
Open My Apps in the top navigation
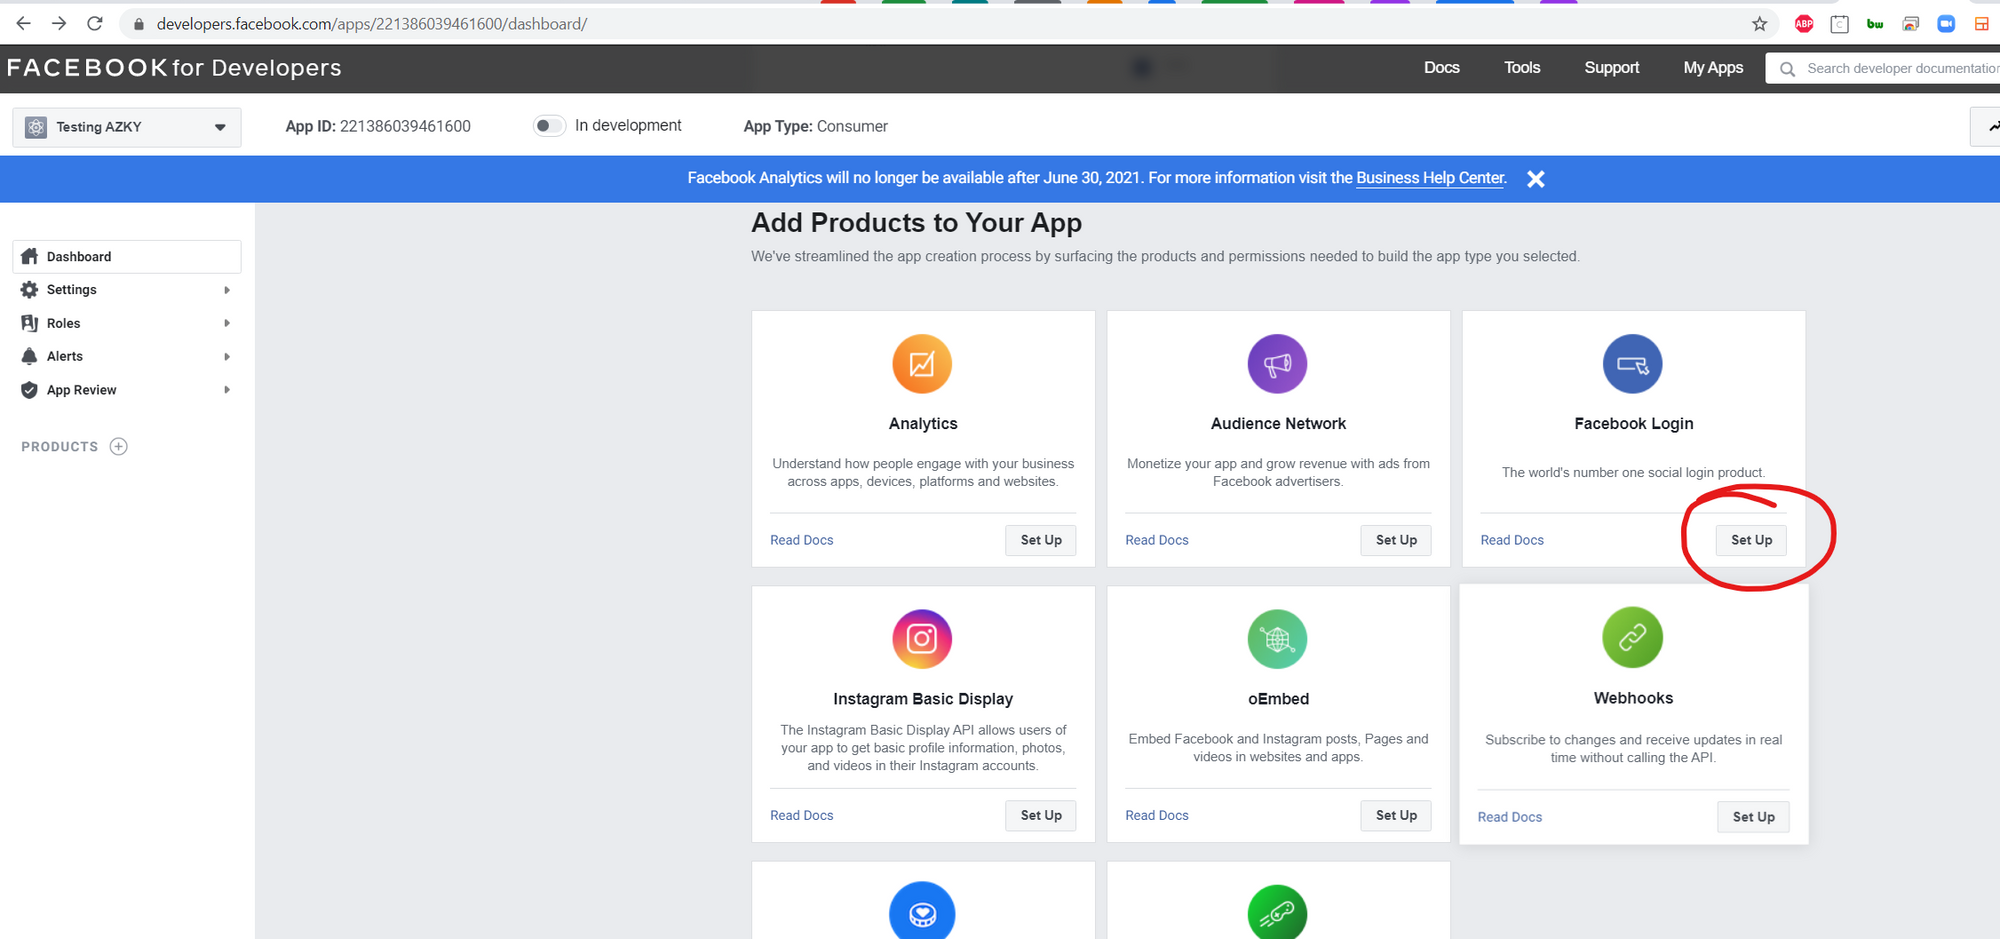coord(1712,68)
